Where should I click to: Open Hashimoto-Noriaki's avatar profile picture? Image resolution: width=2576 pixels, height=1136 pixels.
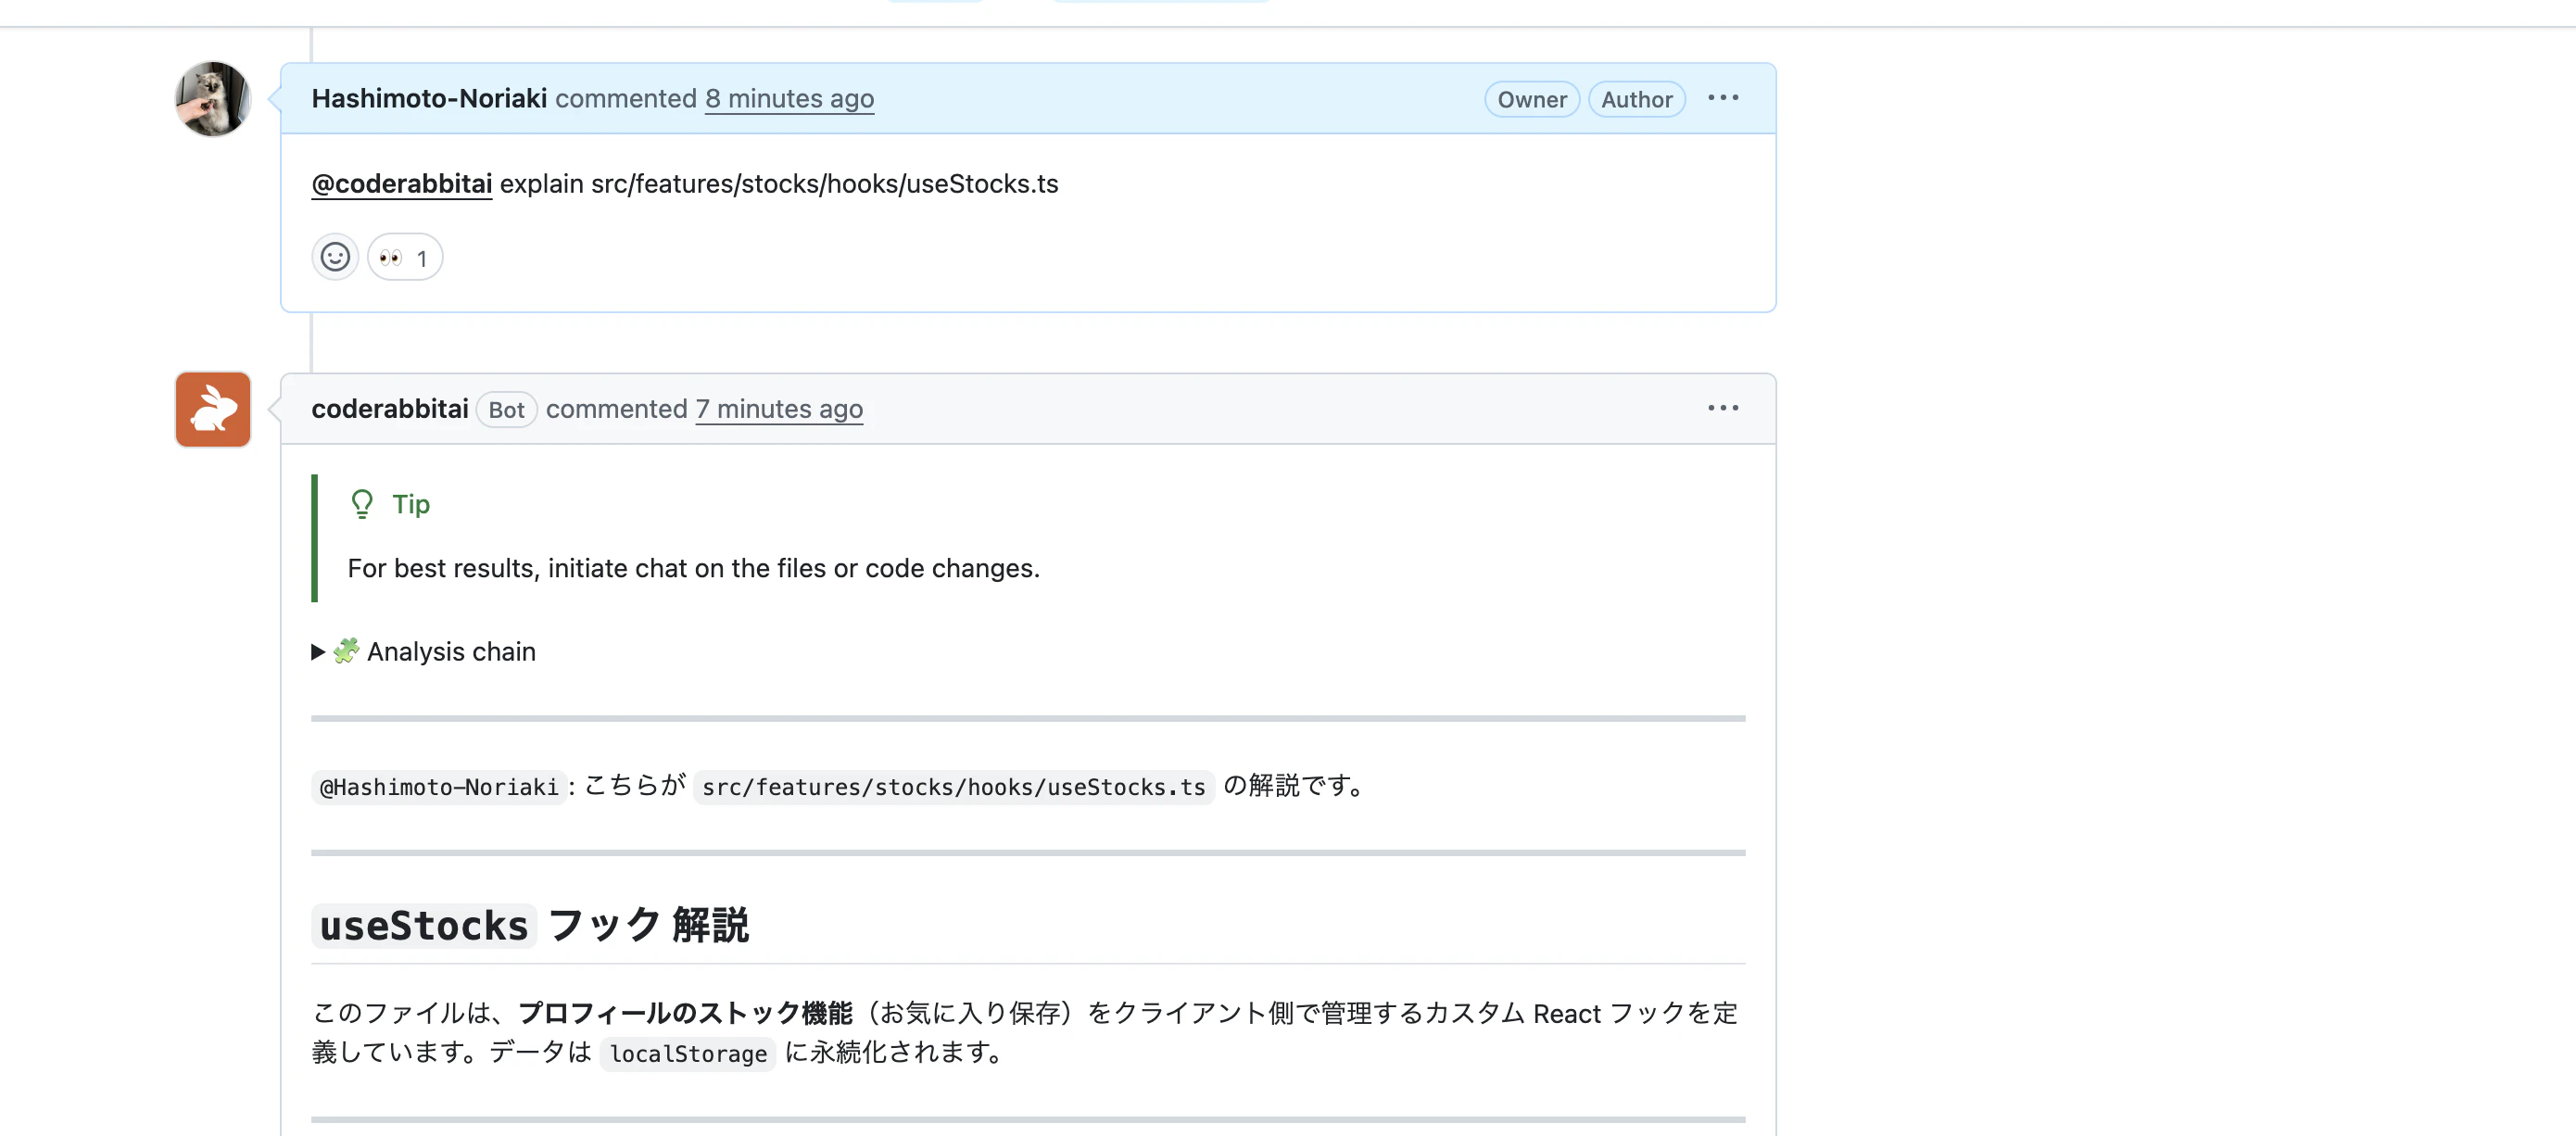pos(212,99)
